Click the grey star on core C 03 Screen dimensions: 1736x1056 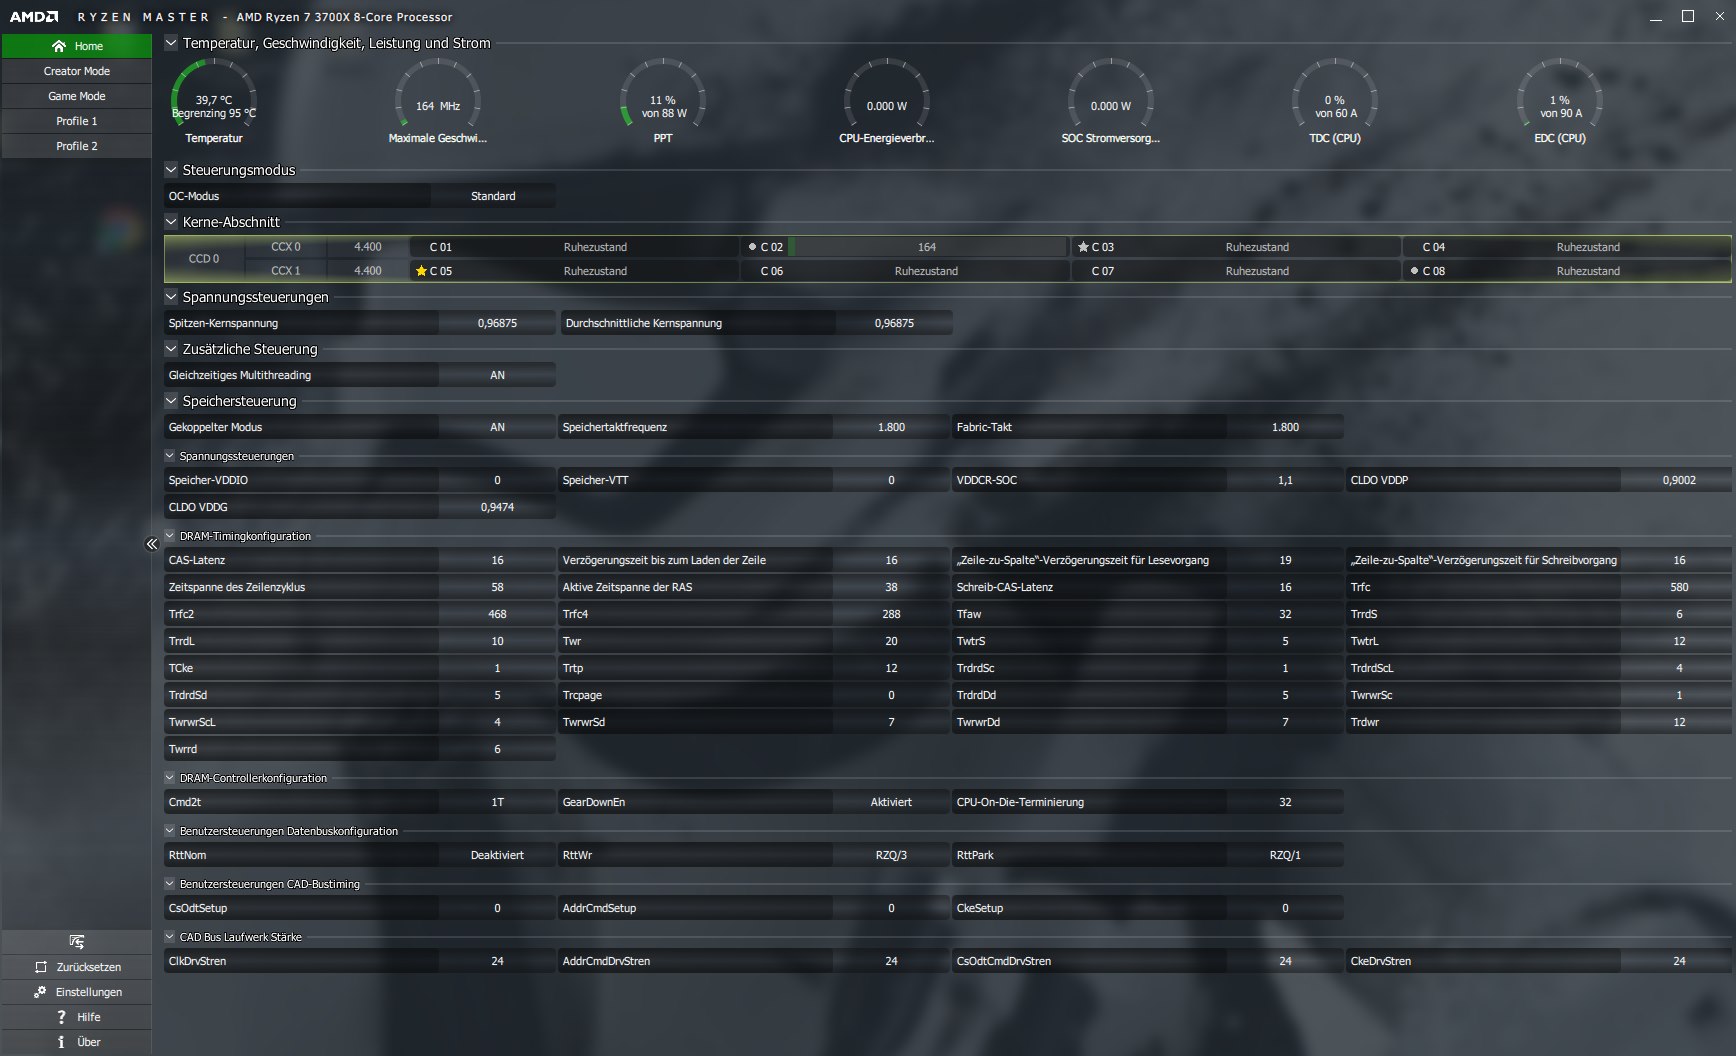point(1083,247)
